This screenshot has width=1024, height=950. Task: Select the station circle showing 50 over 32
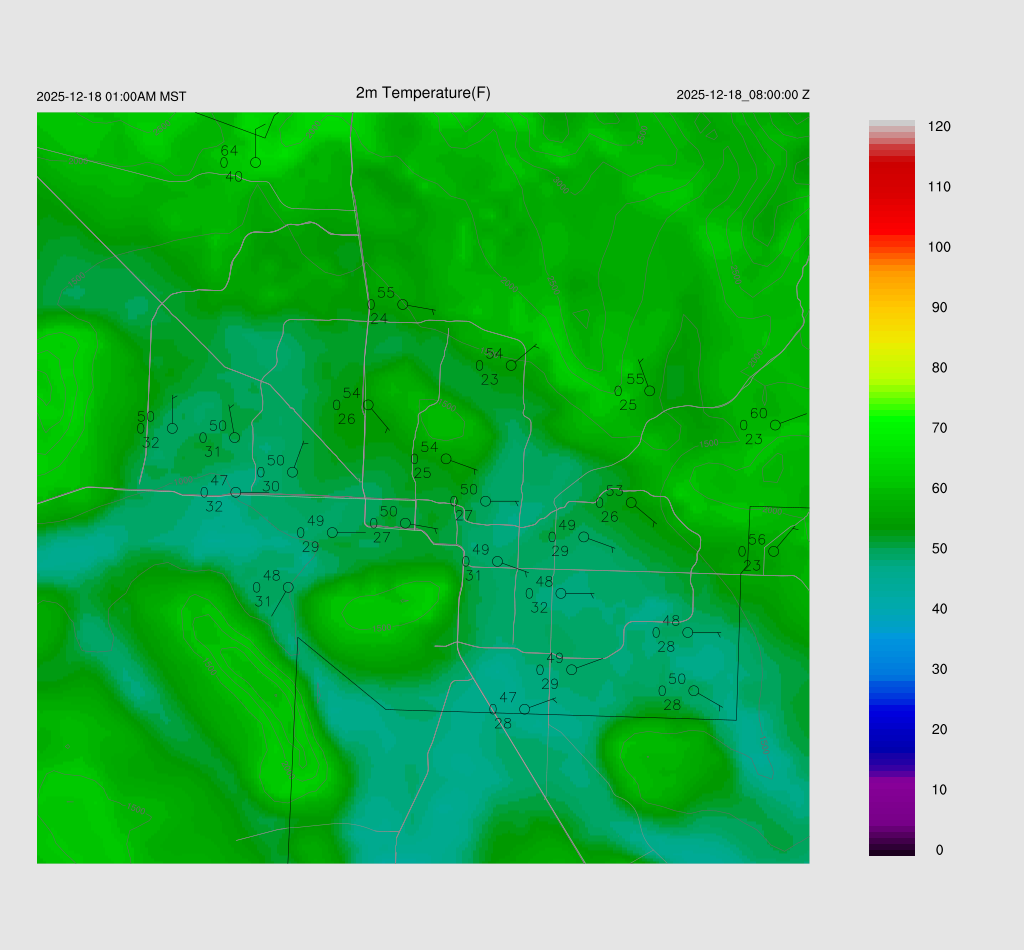pos(172,428)
